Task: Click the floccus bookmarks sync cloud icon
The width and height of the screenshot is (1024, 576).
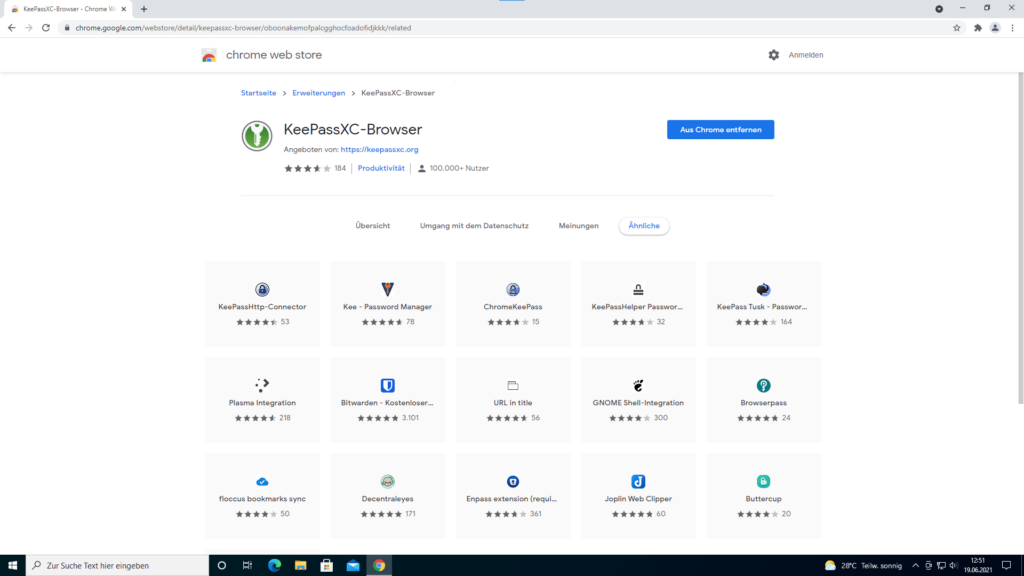Action: click(262, 481)
